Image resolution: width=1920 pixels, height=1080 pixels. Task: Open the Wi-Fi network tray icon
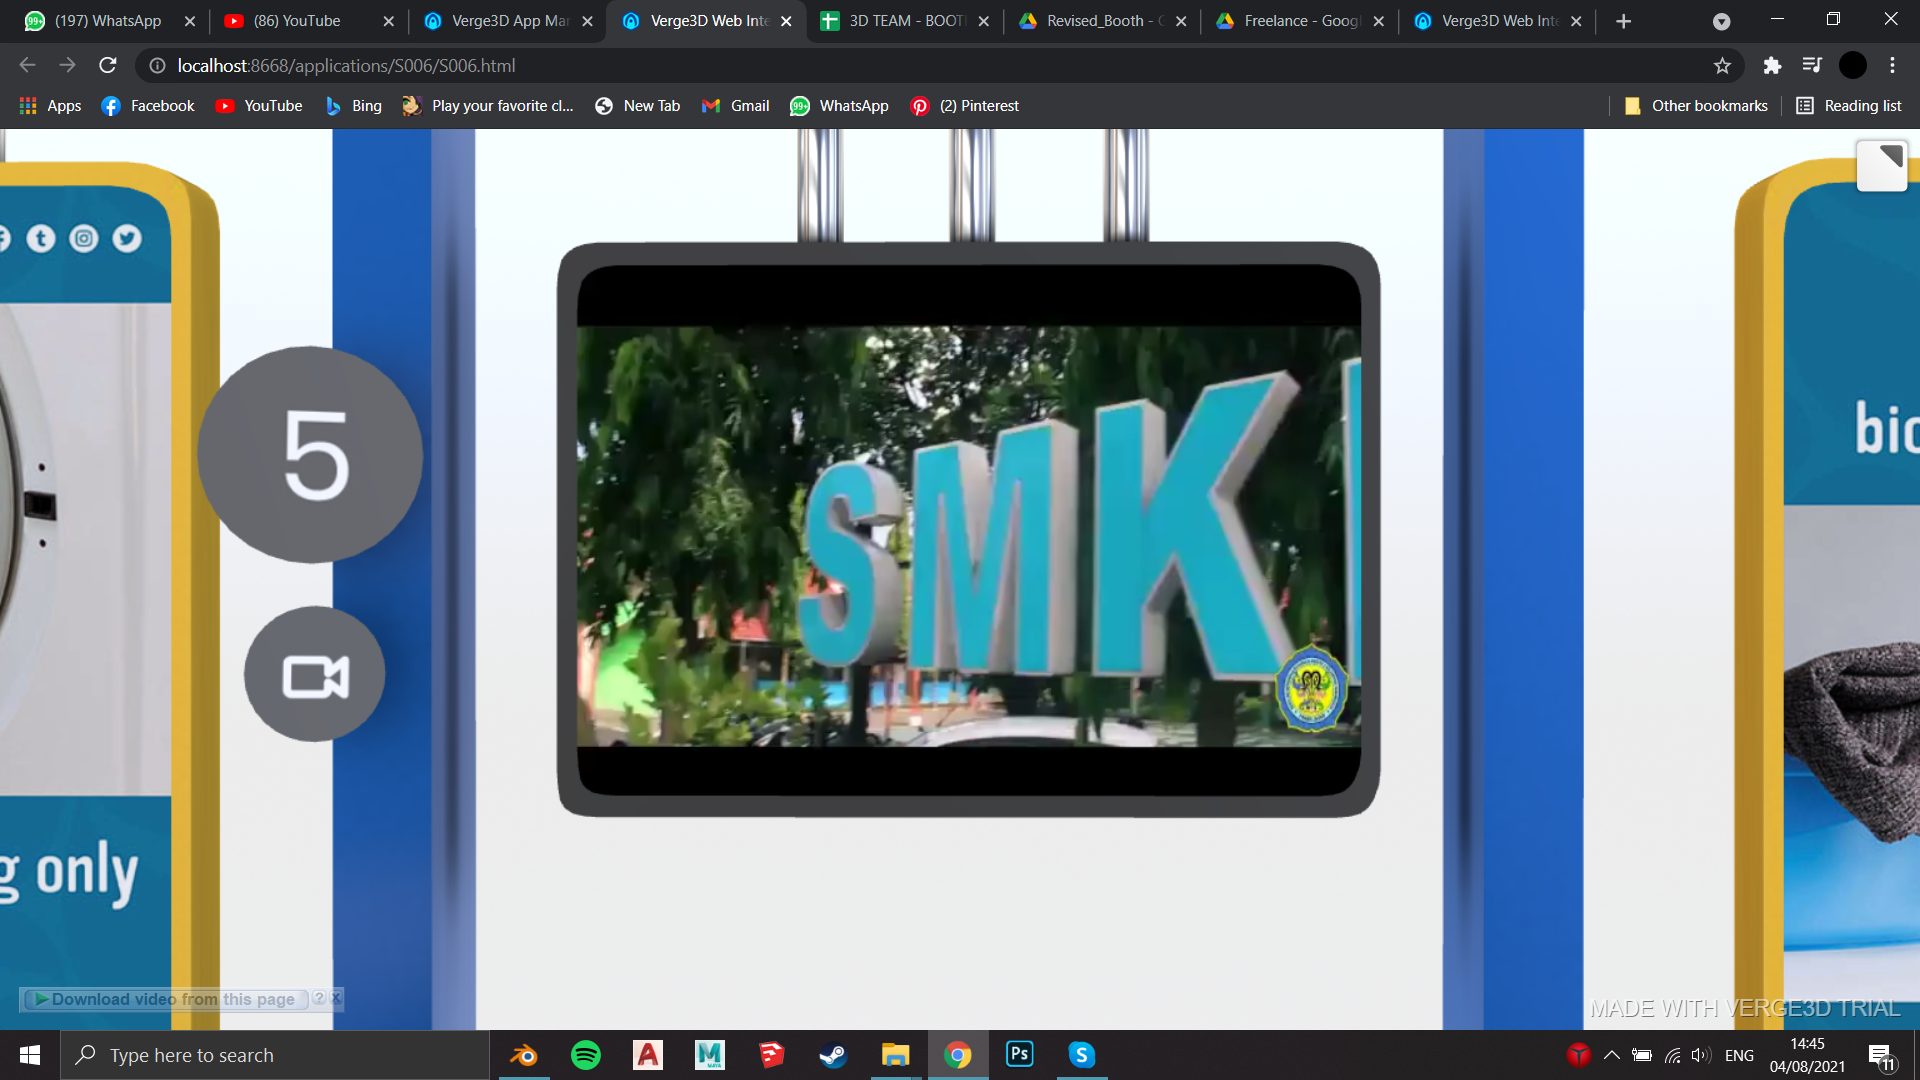tap(1672, 1055)
